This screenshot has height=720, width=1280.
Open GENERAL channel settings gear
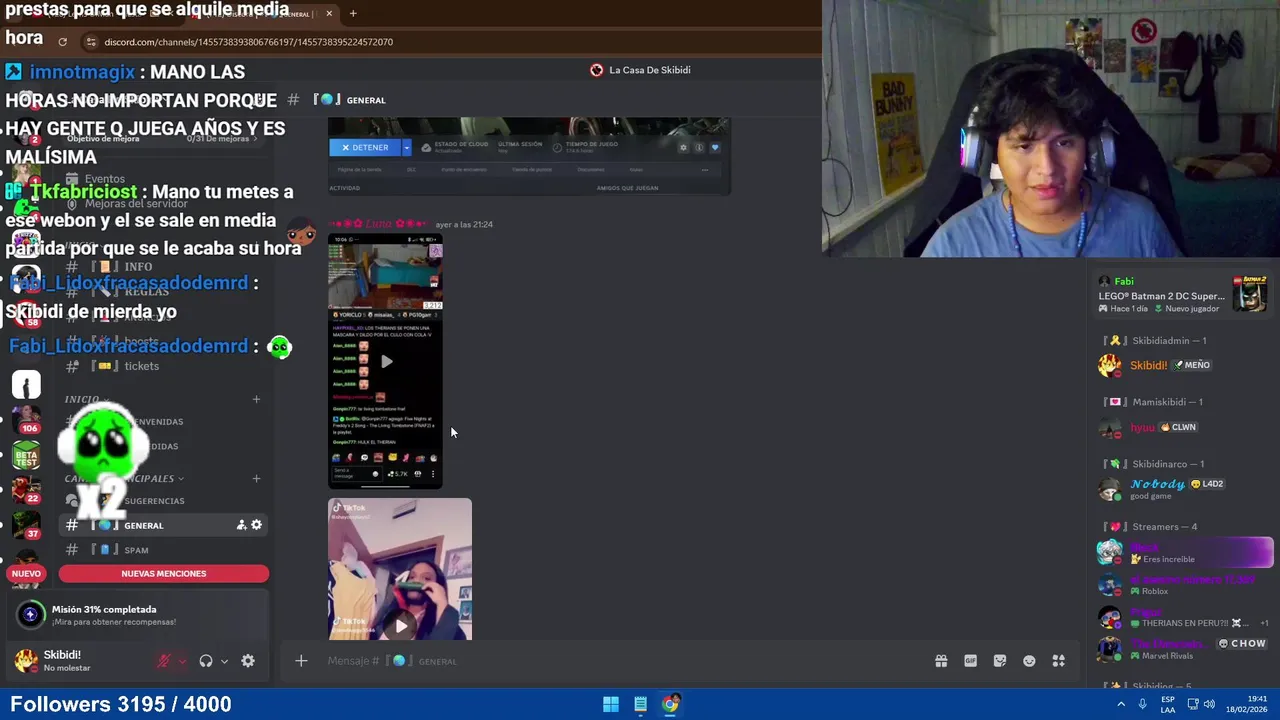coord(257,525)
